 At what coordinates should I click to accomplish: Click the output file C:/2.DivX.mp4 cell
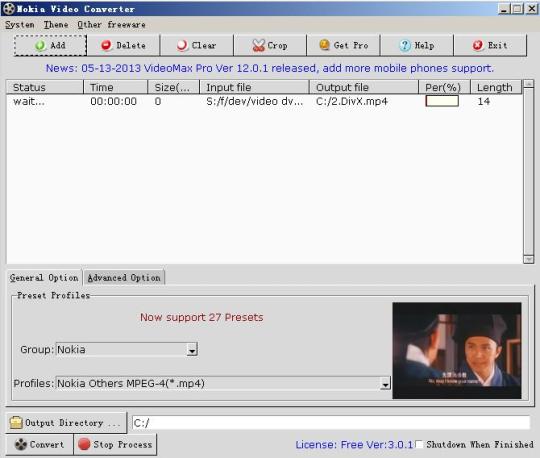click(352, 101)
